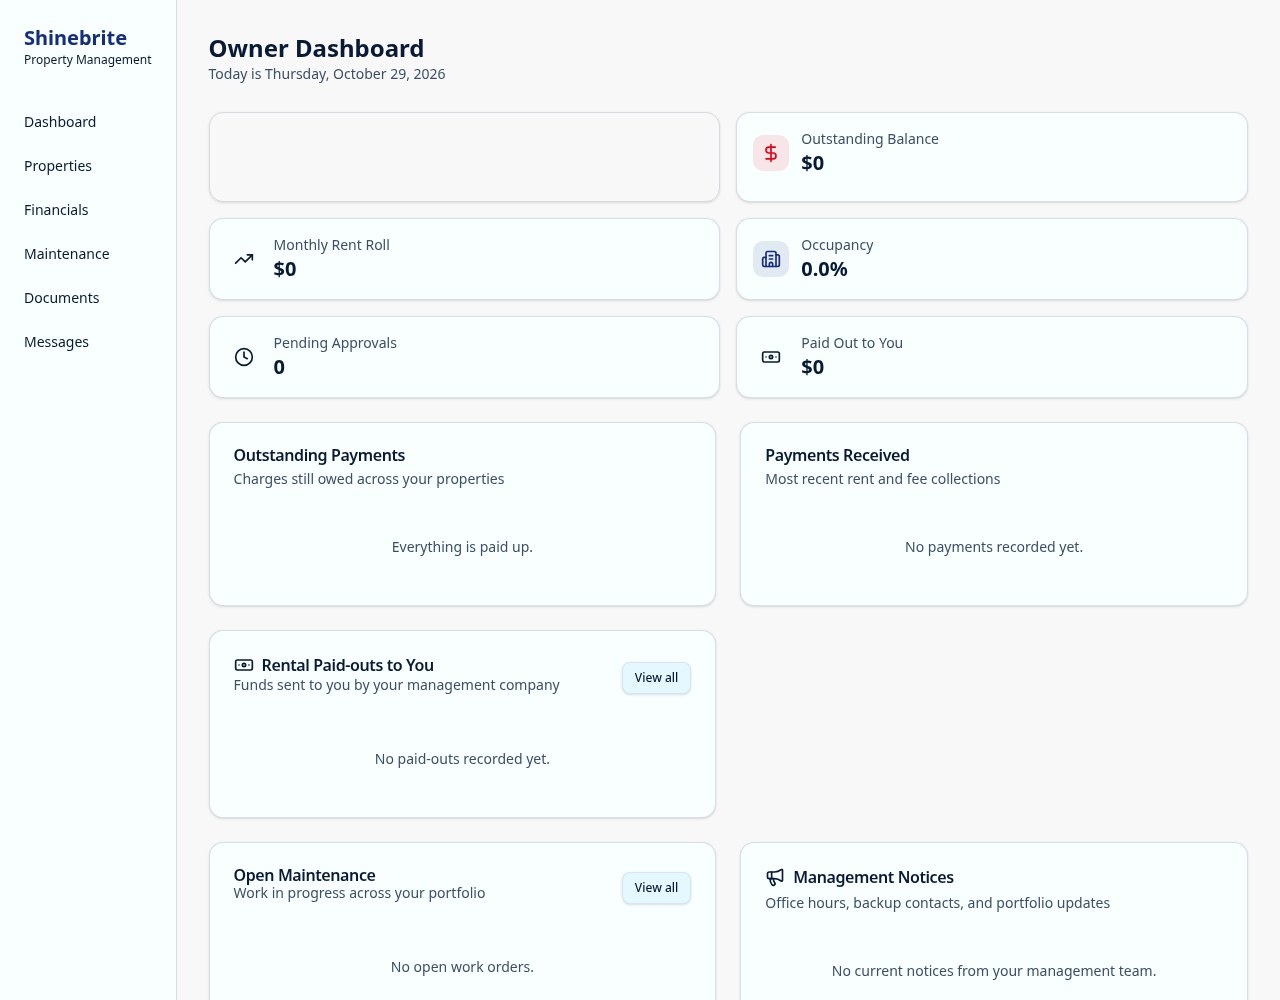1280x1000 pixels.
Task: Click 'Funds sent to you by your management company'
Action: pos(396,685)
